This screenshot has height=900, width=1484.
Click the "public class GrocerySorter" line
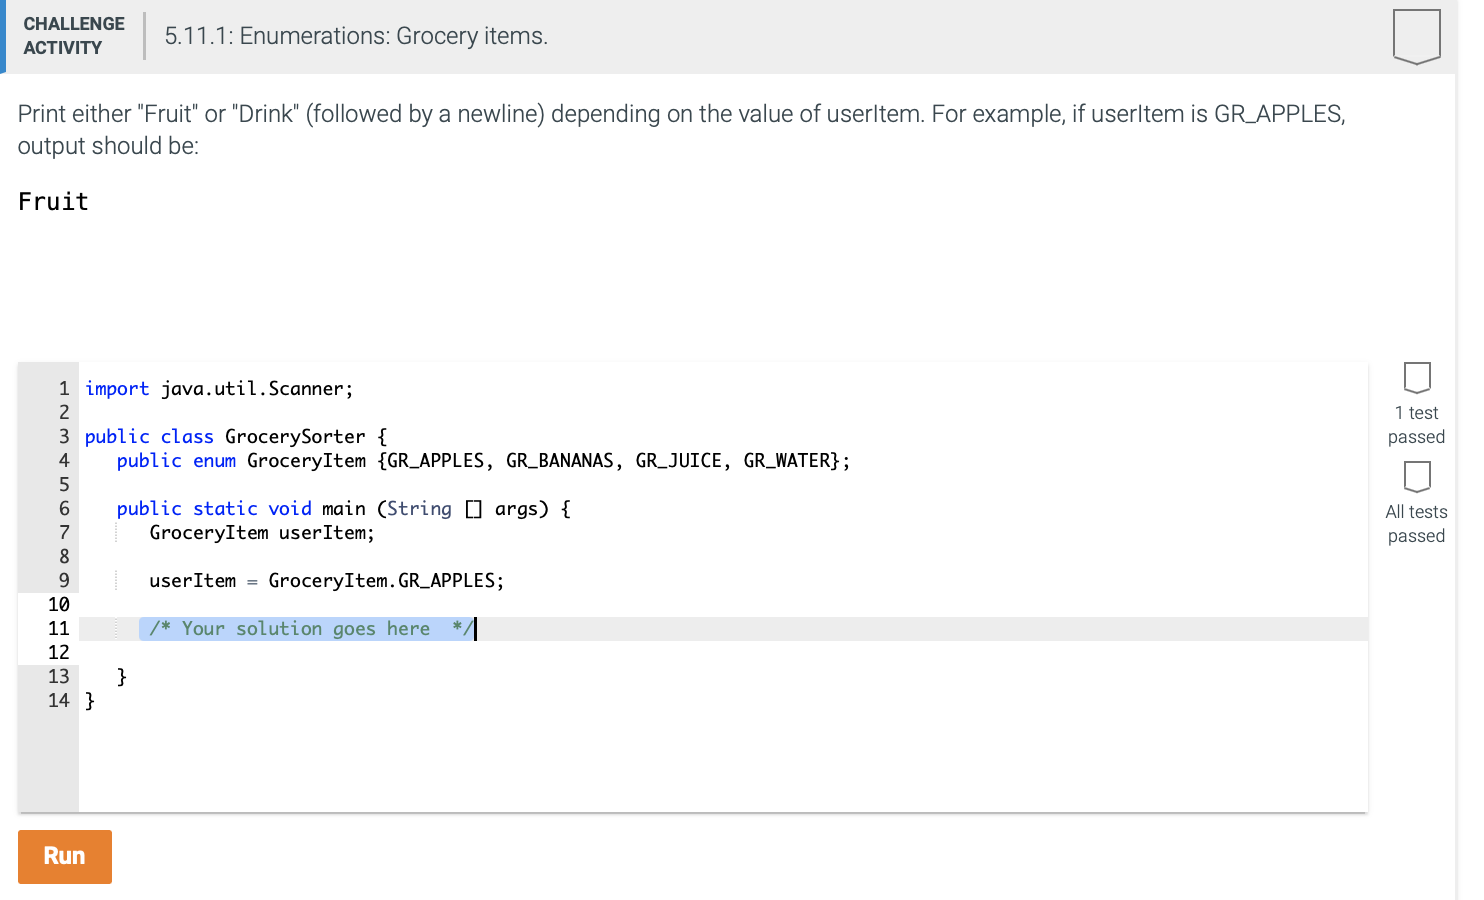235,437
